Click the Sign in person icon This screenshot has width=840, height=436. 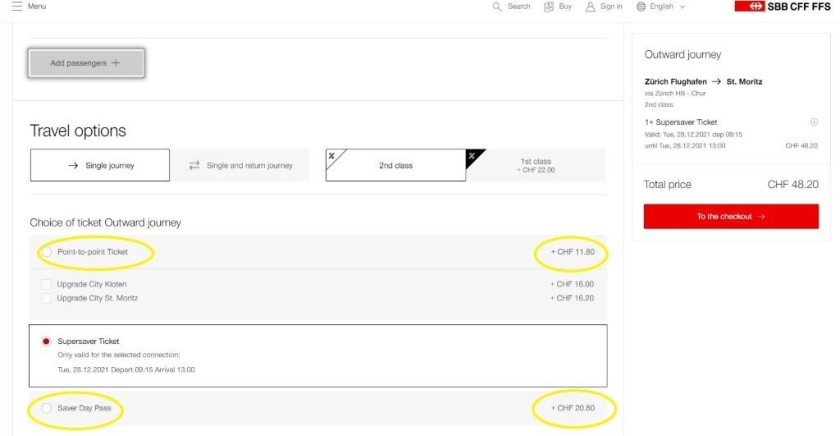pyautogui.click(x=591, y=7)
